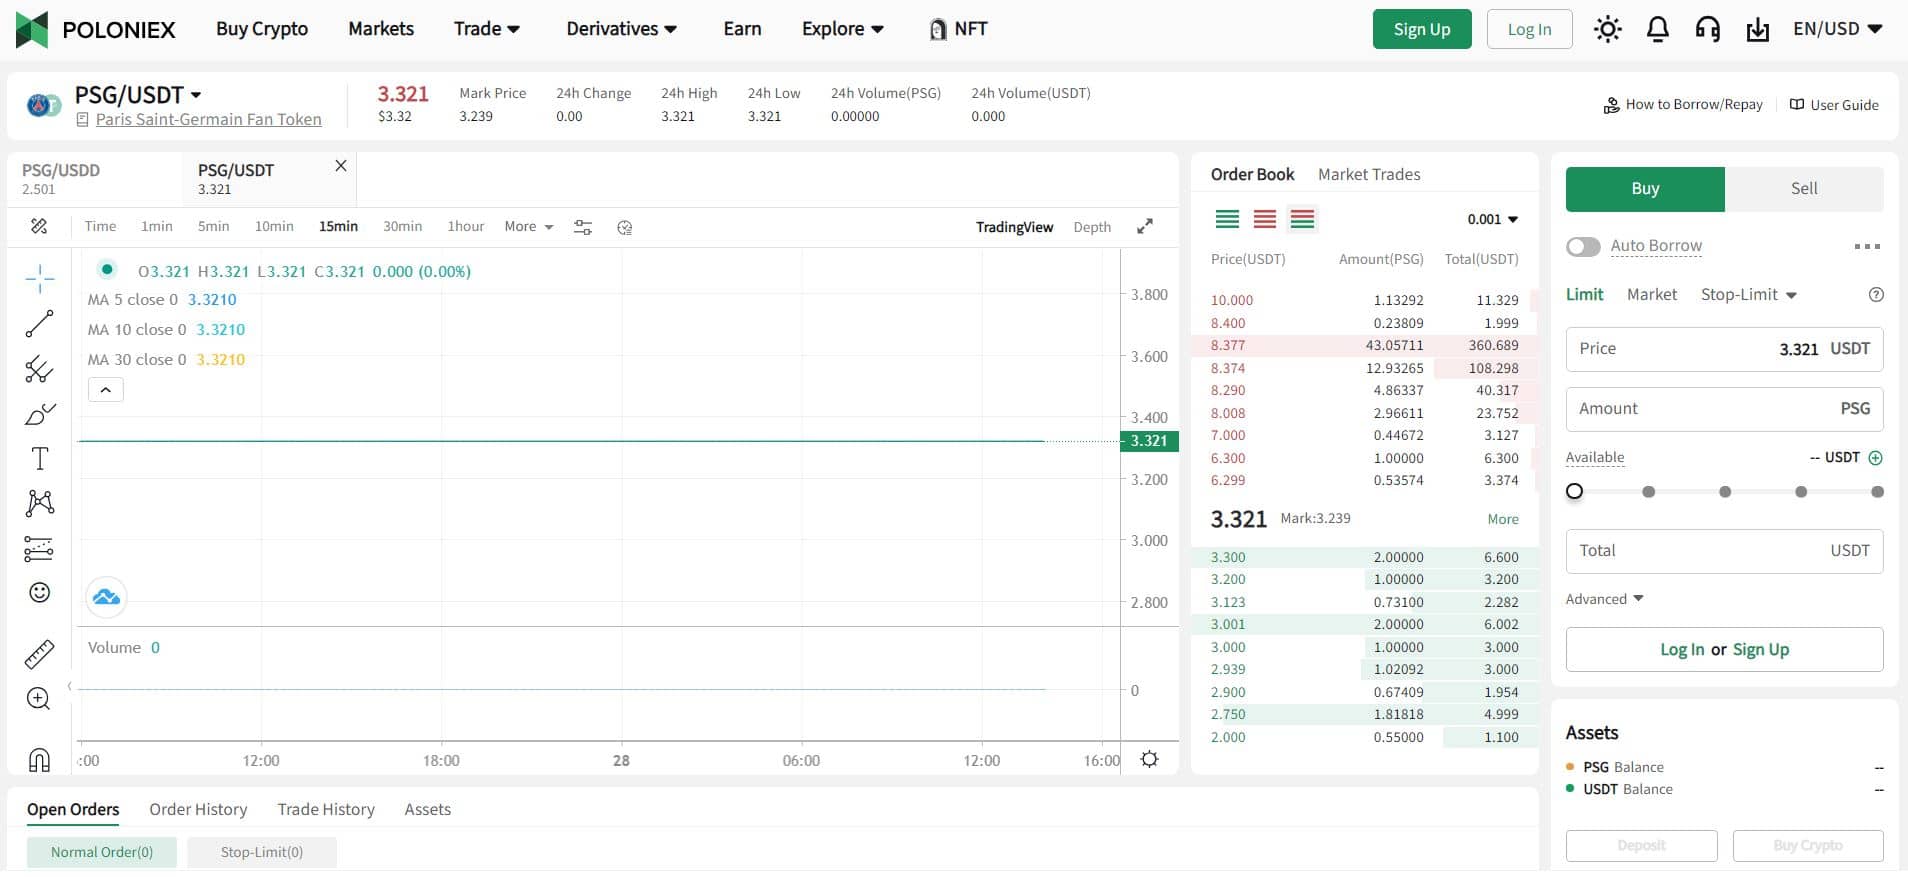Select the chart patterns tool

[x=39, y=502]
